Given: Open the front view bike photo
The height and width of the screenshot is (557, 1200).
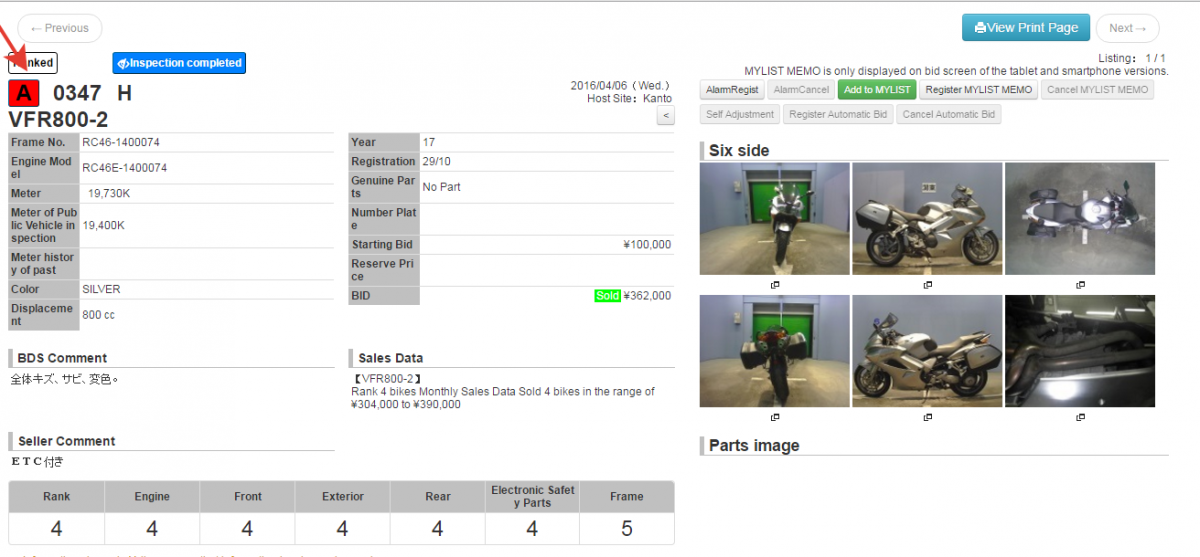Looking at the screenshot, I should 775,219.
